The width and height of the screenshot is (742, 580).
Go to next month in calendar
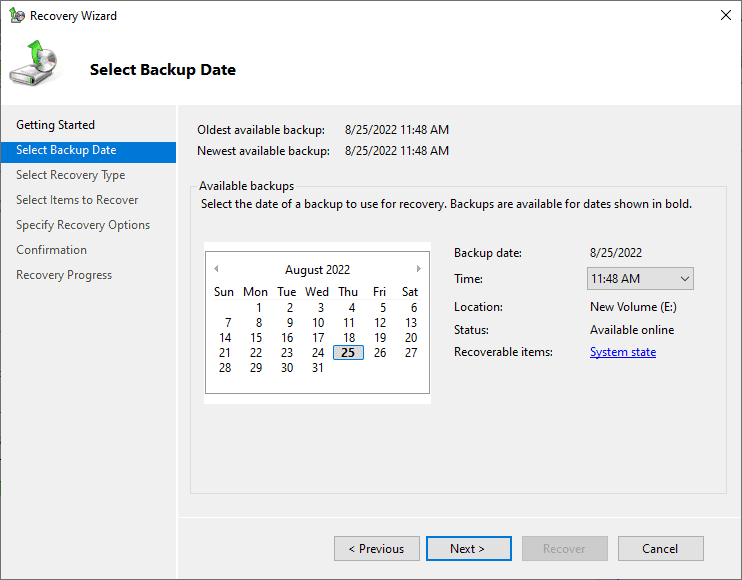click(x=418, y=269)
